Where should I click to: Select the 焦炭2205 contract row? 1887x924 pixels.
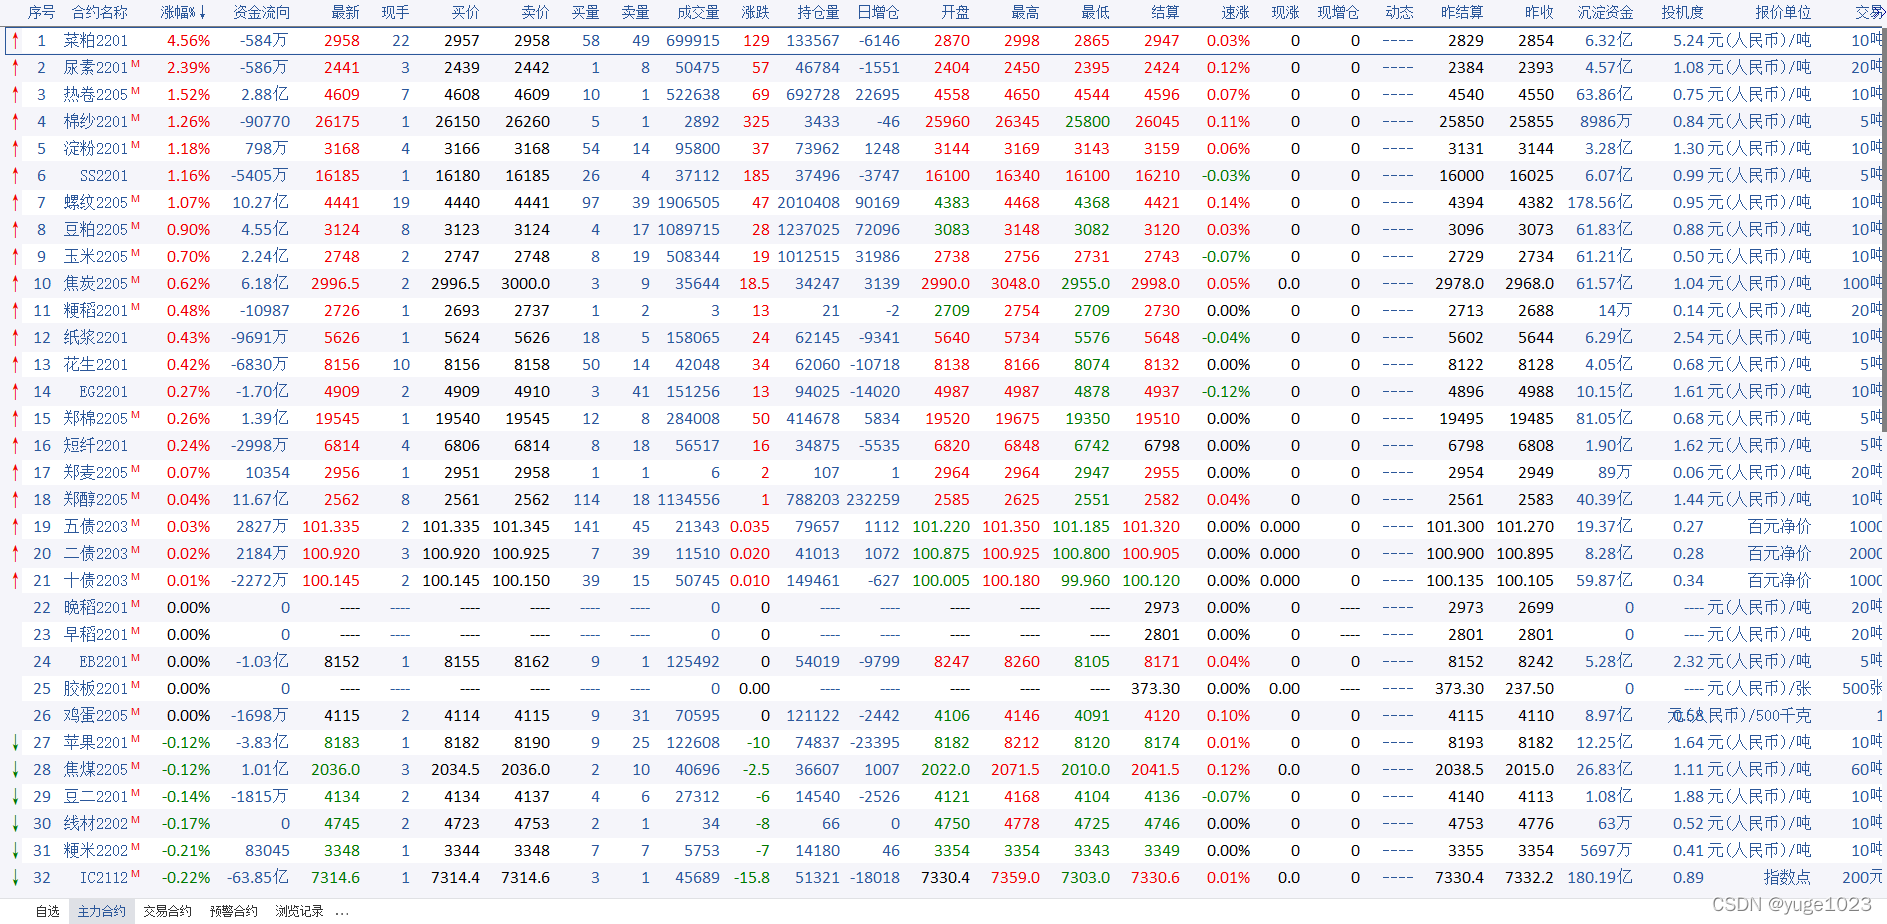click(943, 284)
